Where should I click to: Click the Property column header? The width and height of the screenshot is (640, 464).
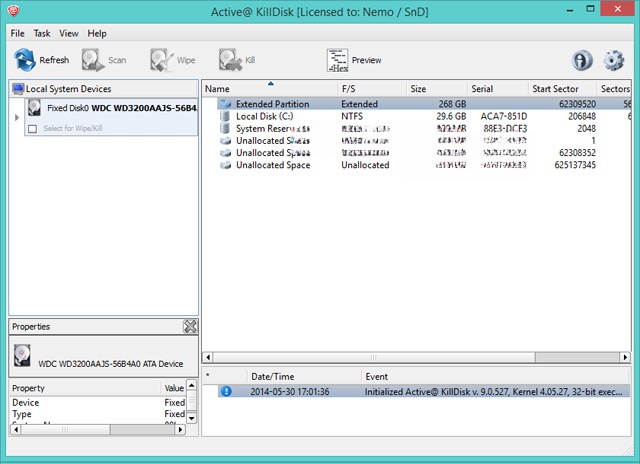click(x=85, y=388)
